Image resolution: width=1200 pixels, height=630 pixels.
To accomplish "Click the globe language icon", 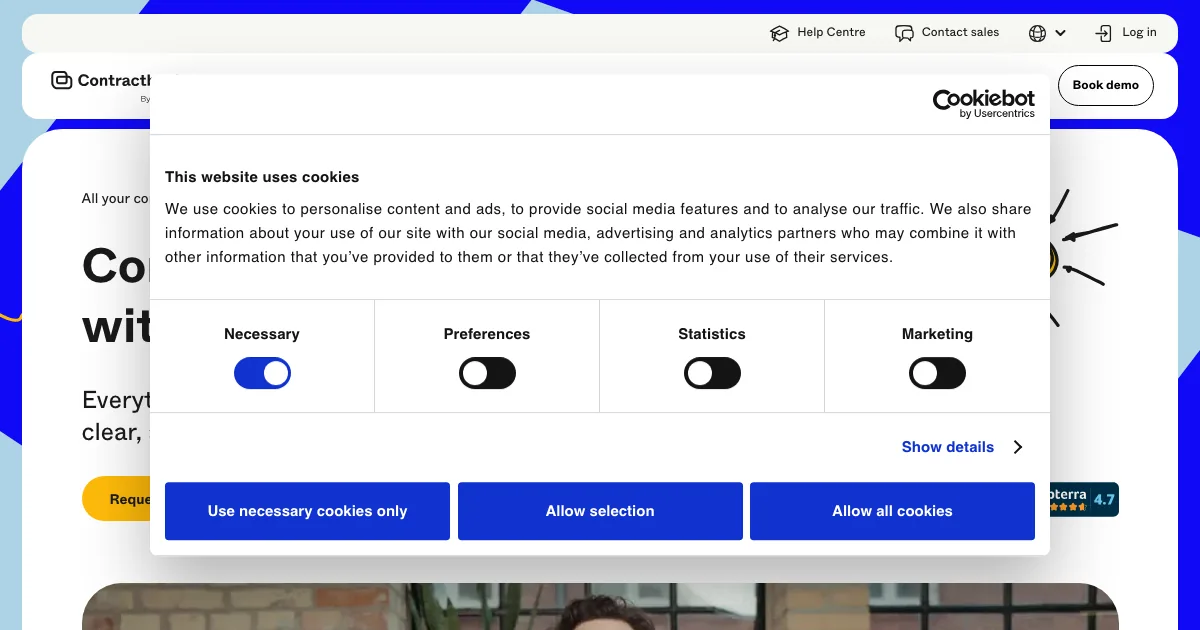I will click(x=1037, y=33).
